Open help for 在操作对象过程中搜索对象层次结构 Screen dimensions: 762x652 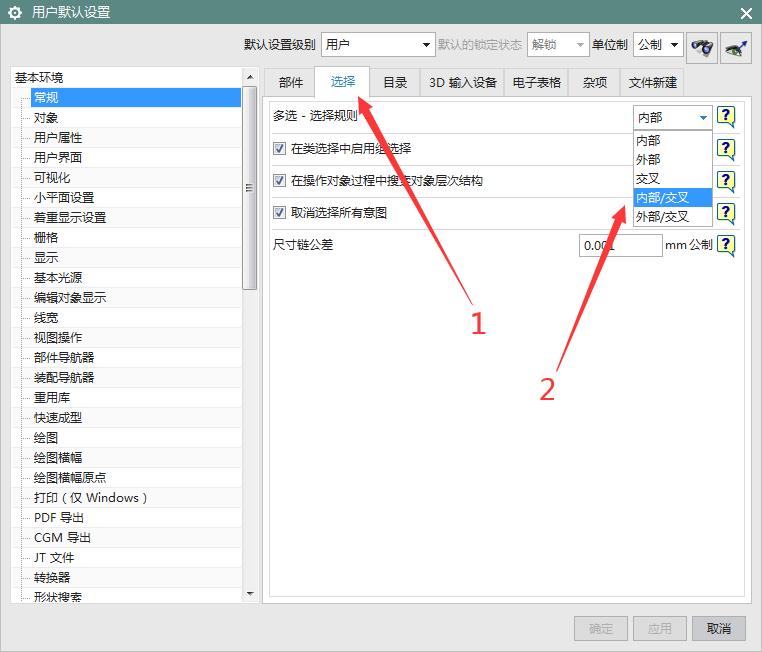point(726,181)
